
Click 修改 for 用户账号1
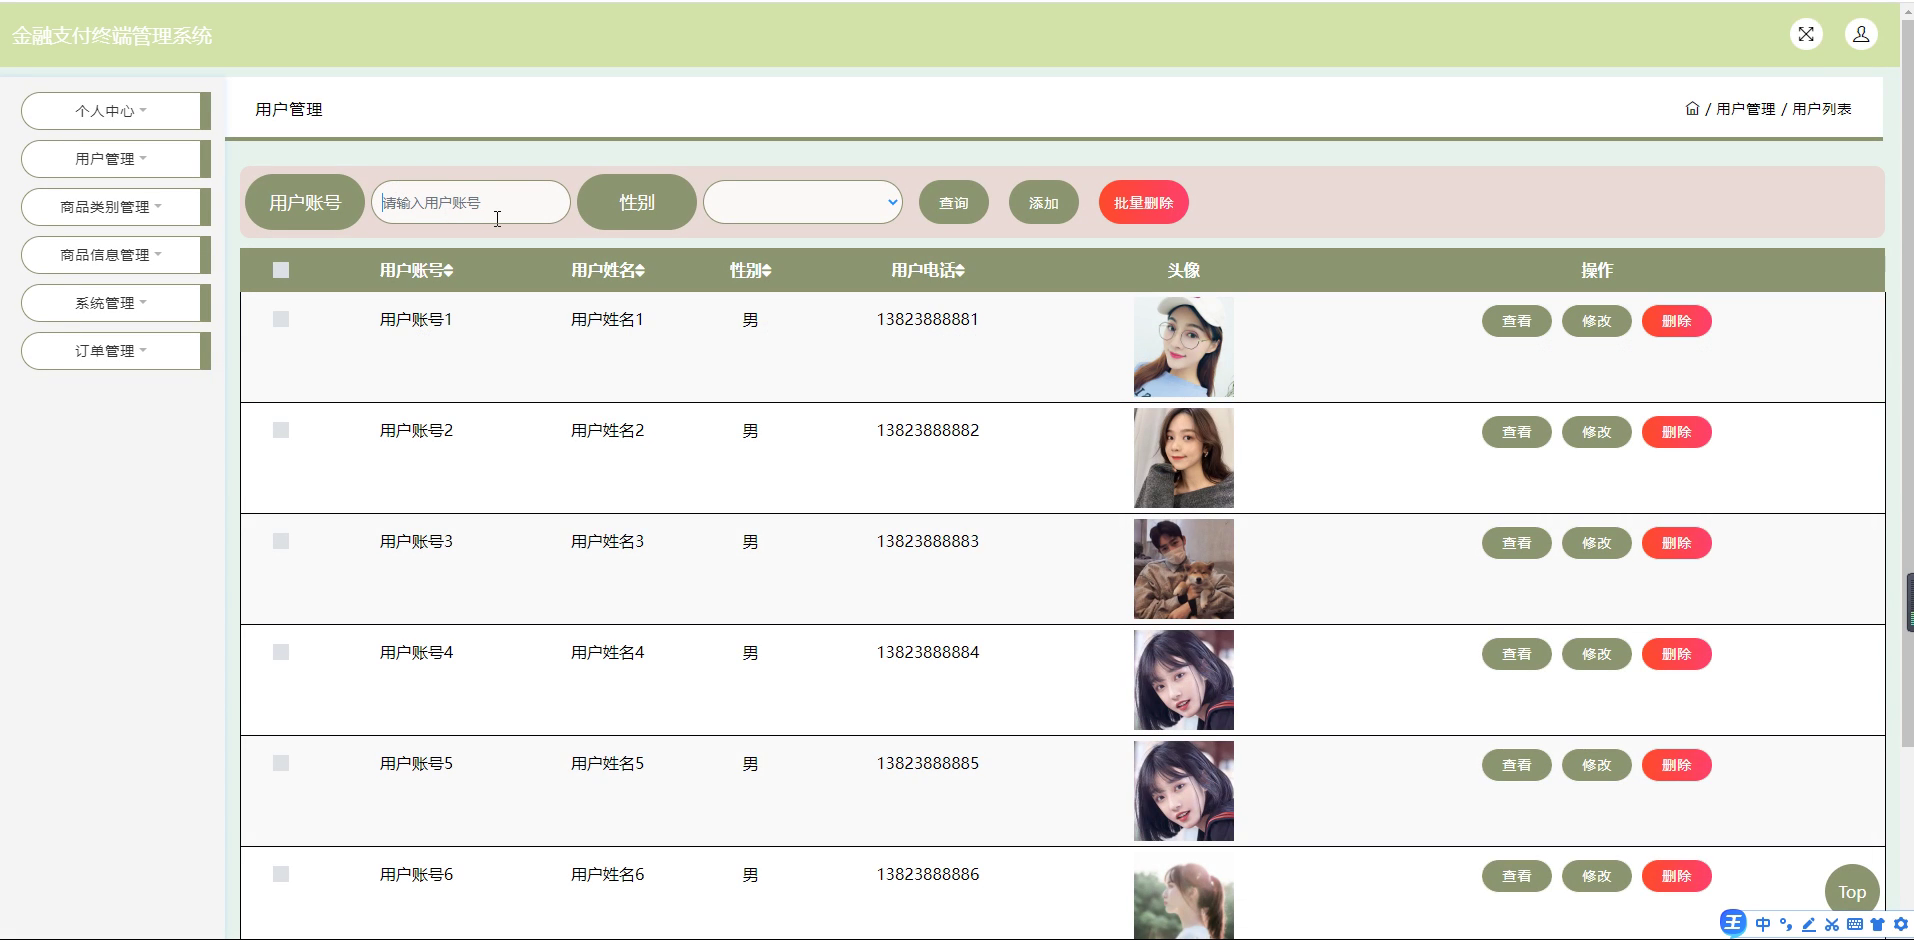click(1597, 321)
